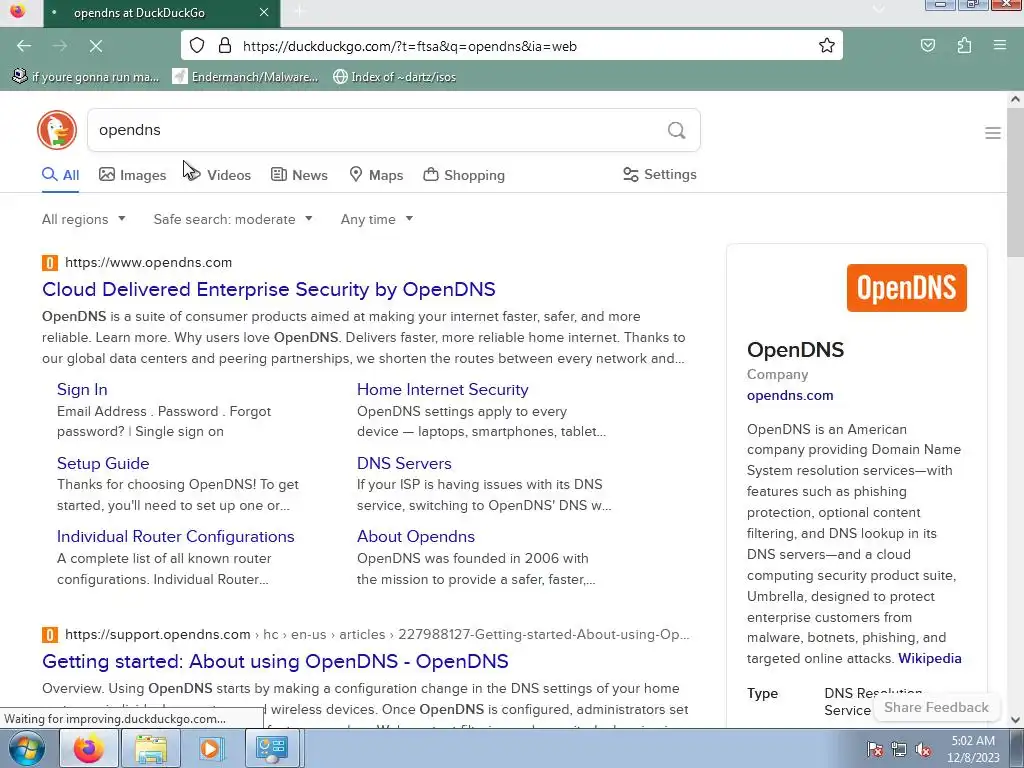Switch to the Shopping tab
The image size is (1024, 768).
(x=464, y=175)
